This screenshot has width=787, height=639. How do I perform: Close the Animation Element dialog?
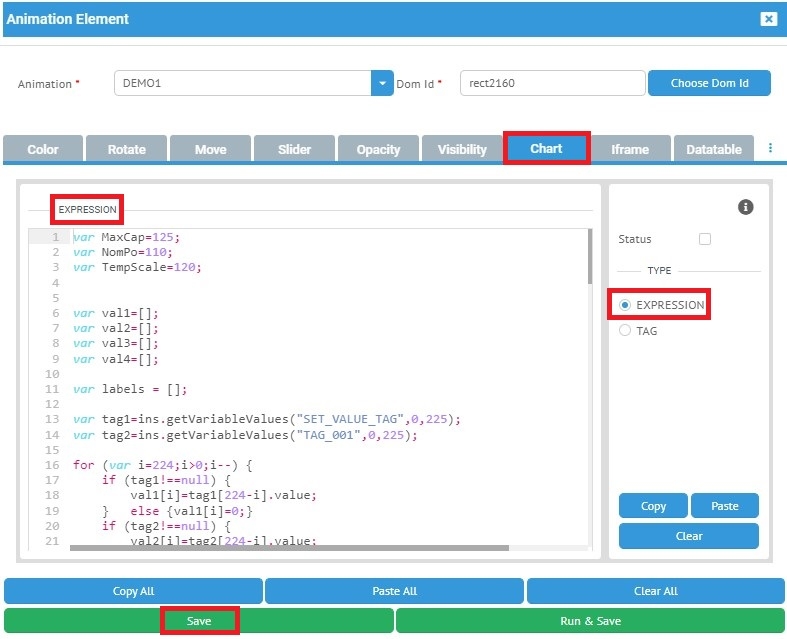point(768,19)
